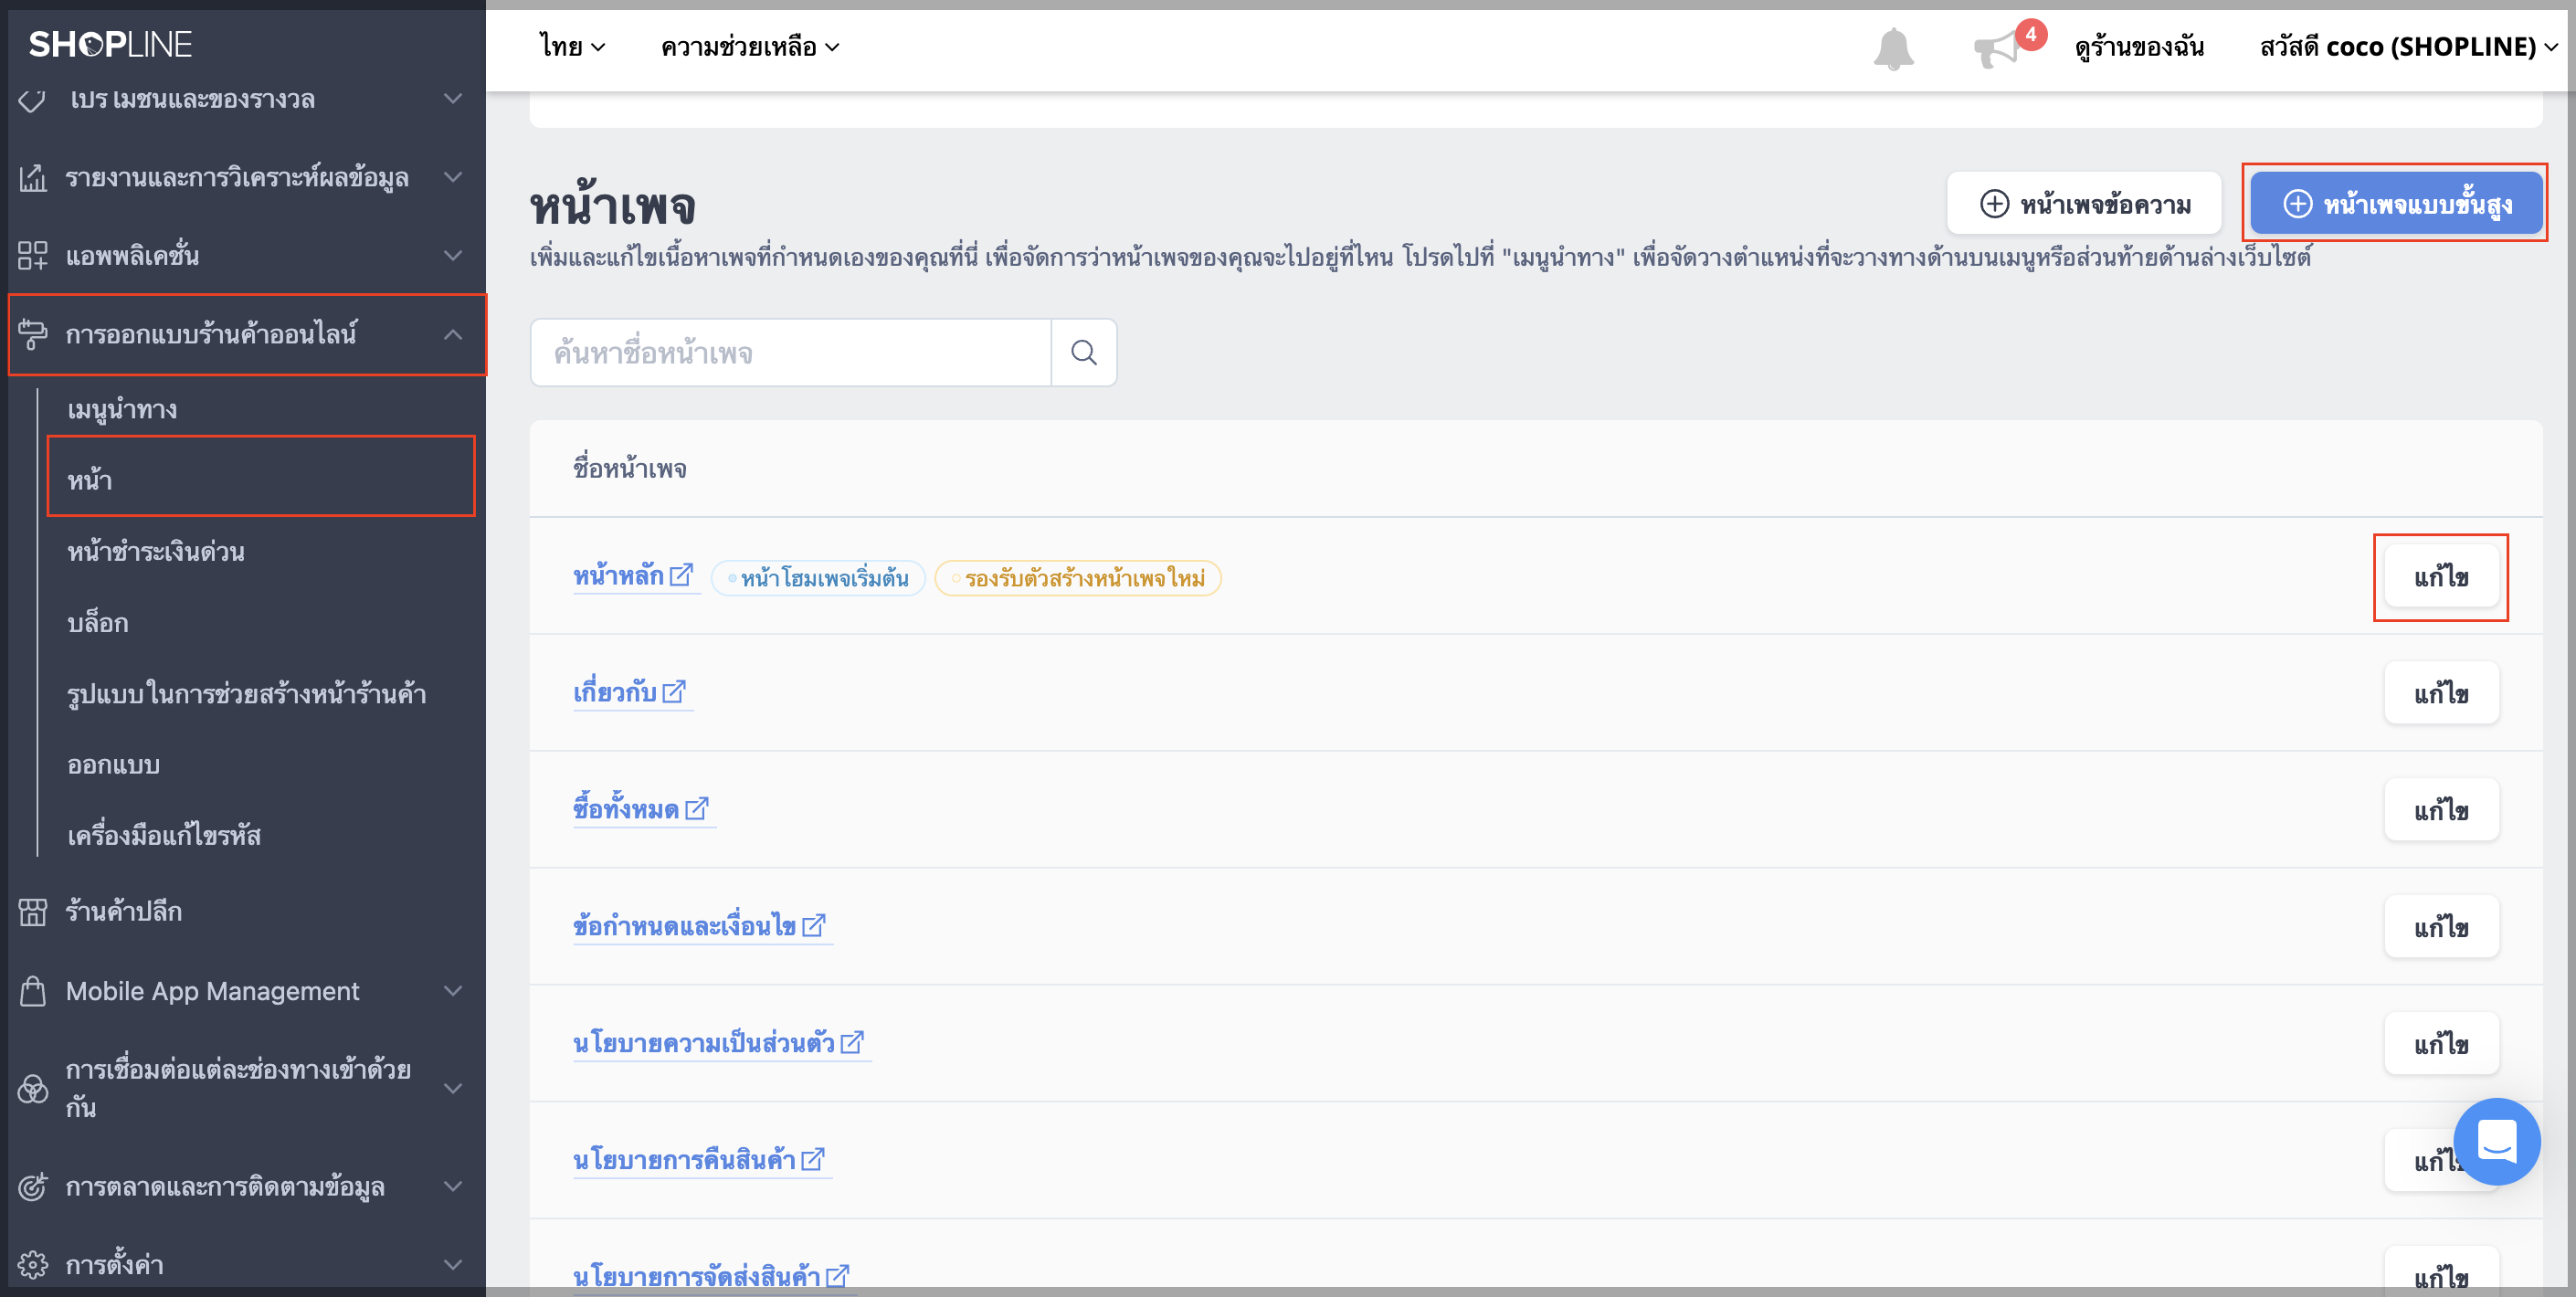Expand the การเชื่อมต่อแต่ละช่องทางเข้าด้วยกัน chevron
This screenshot has height=1297, width=2576.
[453, 1088]
